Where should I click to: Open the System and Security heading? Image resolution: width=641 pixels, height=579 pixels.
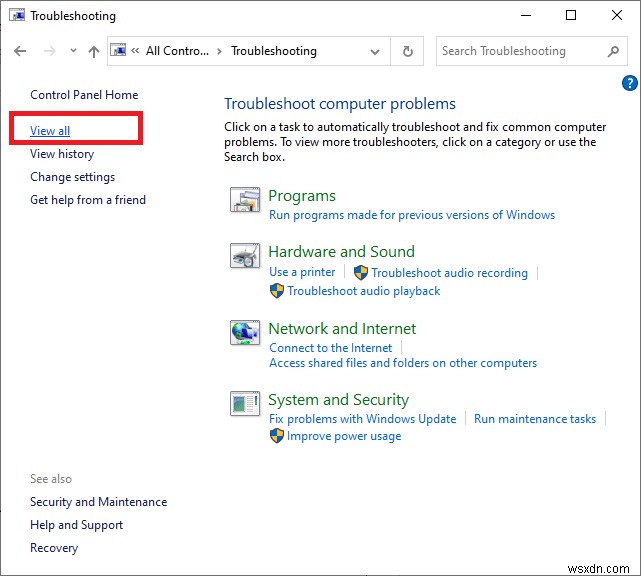339,400
